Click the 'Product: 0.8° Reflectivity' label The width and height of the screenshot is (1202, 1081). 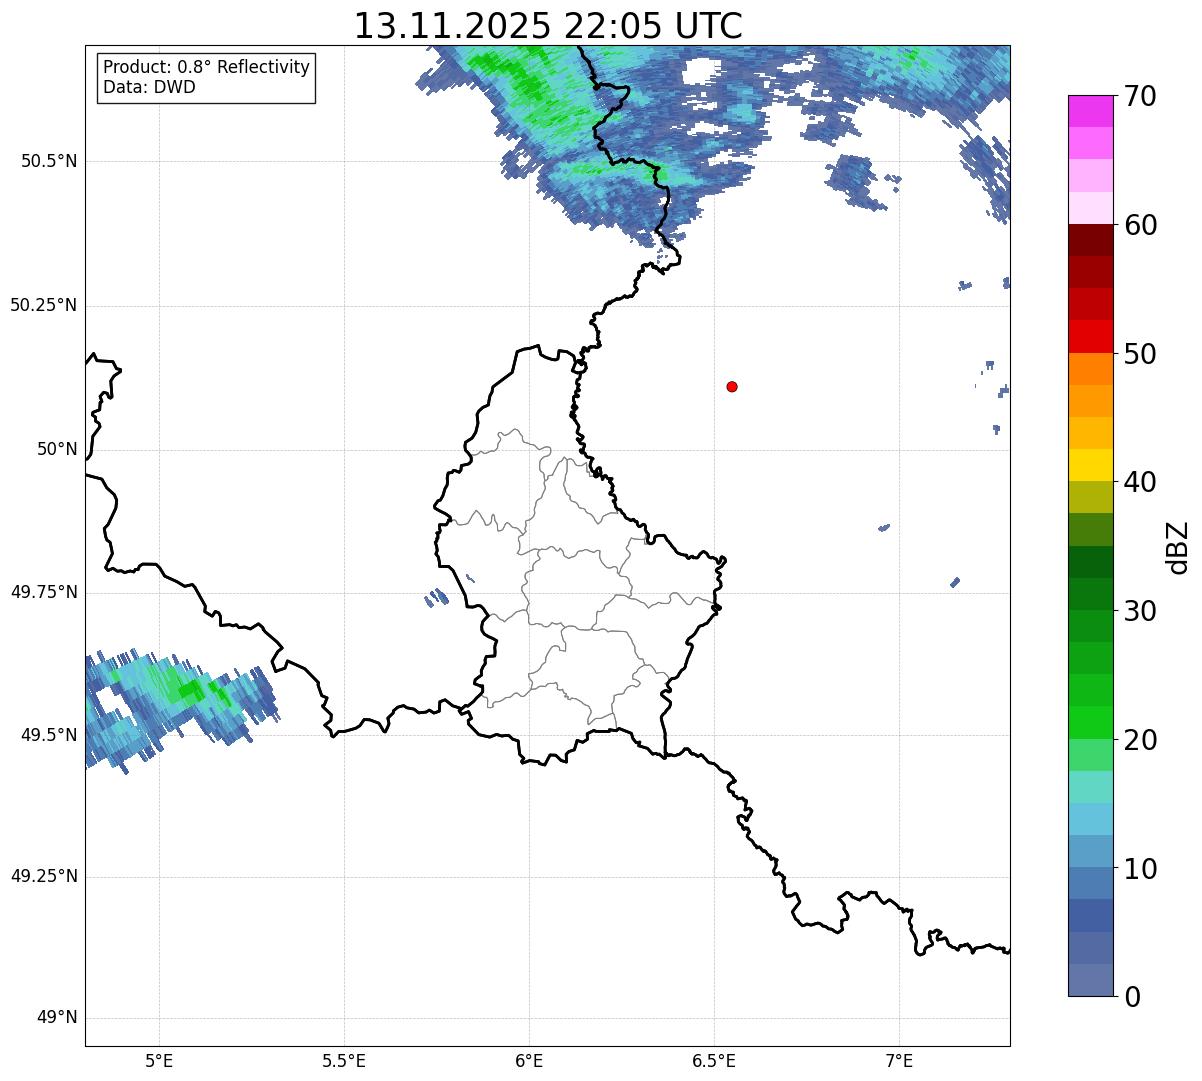(207, 67)
